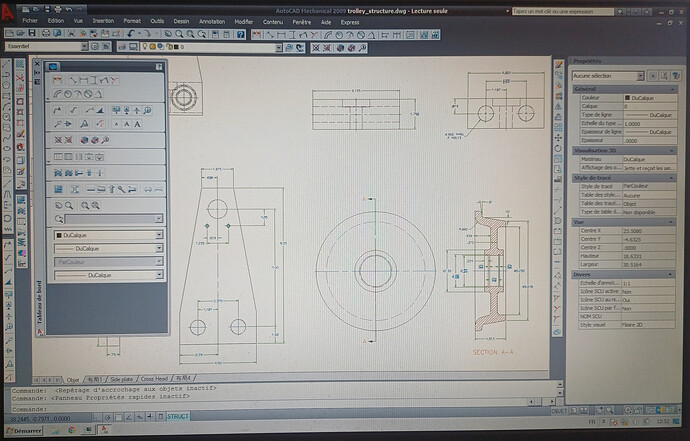This screenshot has height=441, width=690.
Task: Collapse the Visualisation 3D section
Action: (672, 151)
